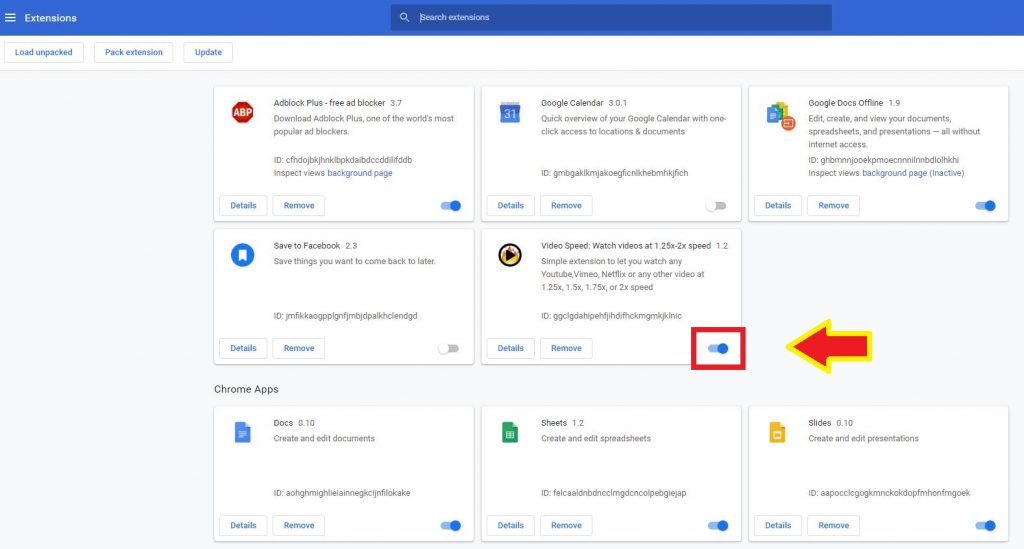Viewport: 1024px width, 549px height.
Task: Toggle off the Docs app
Action: tap(451, 525)
